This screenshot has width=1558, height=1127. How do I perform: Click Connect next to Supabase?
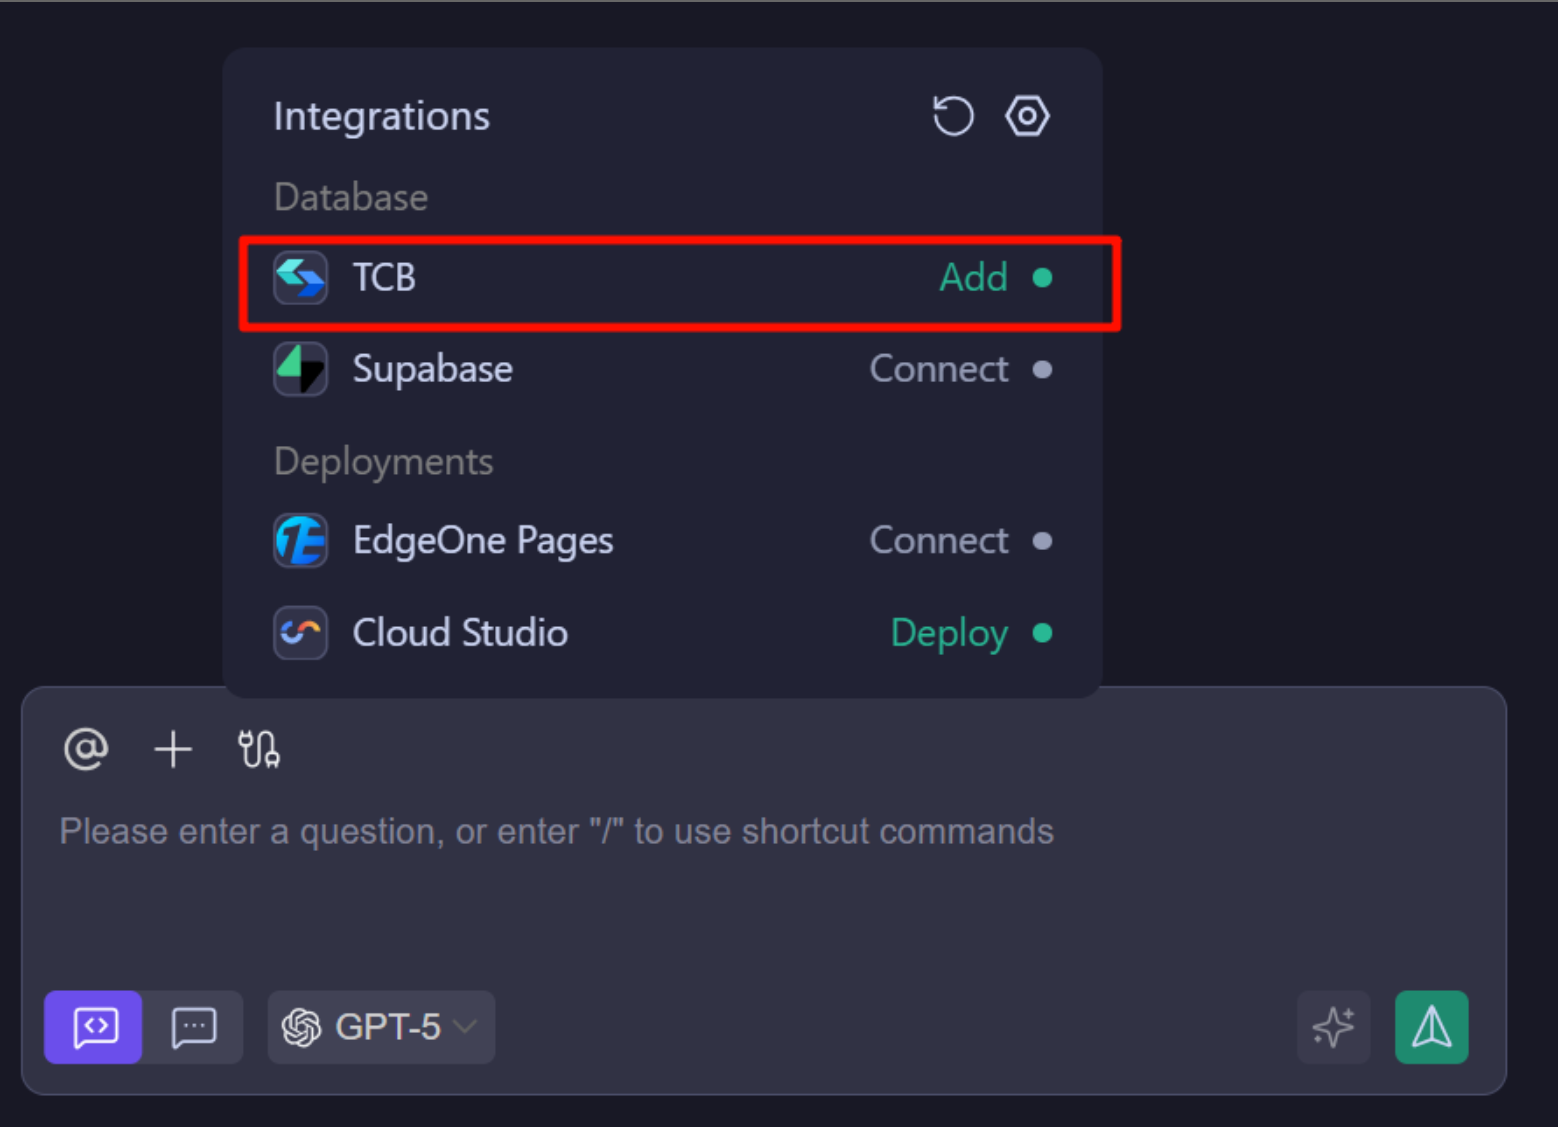pos(938,369)
